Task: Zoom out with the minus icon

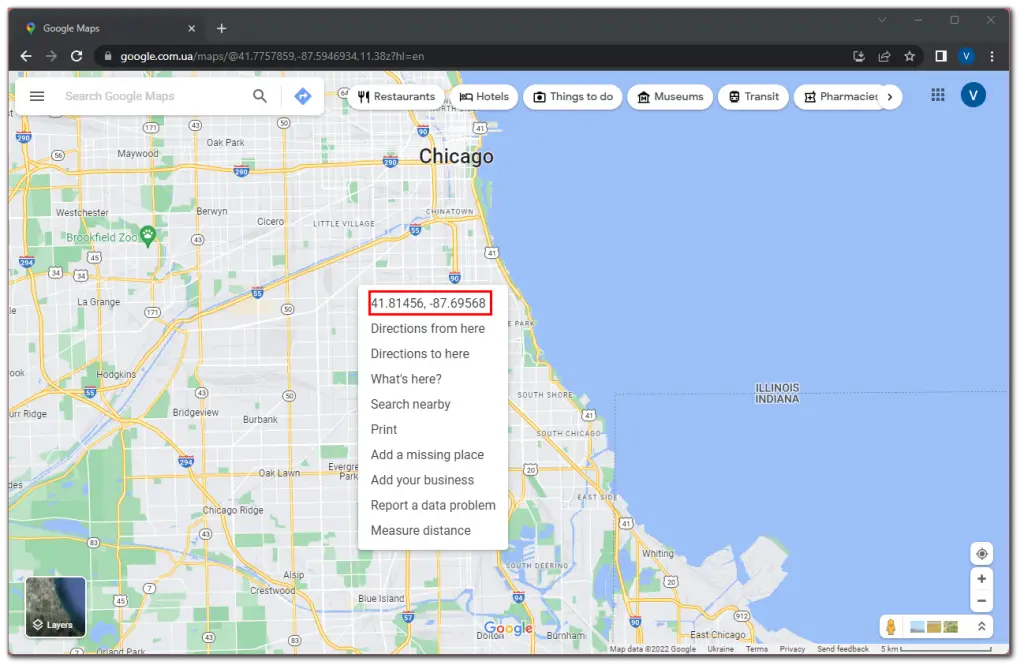Action: (x=982, y=601)
